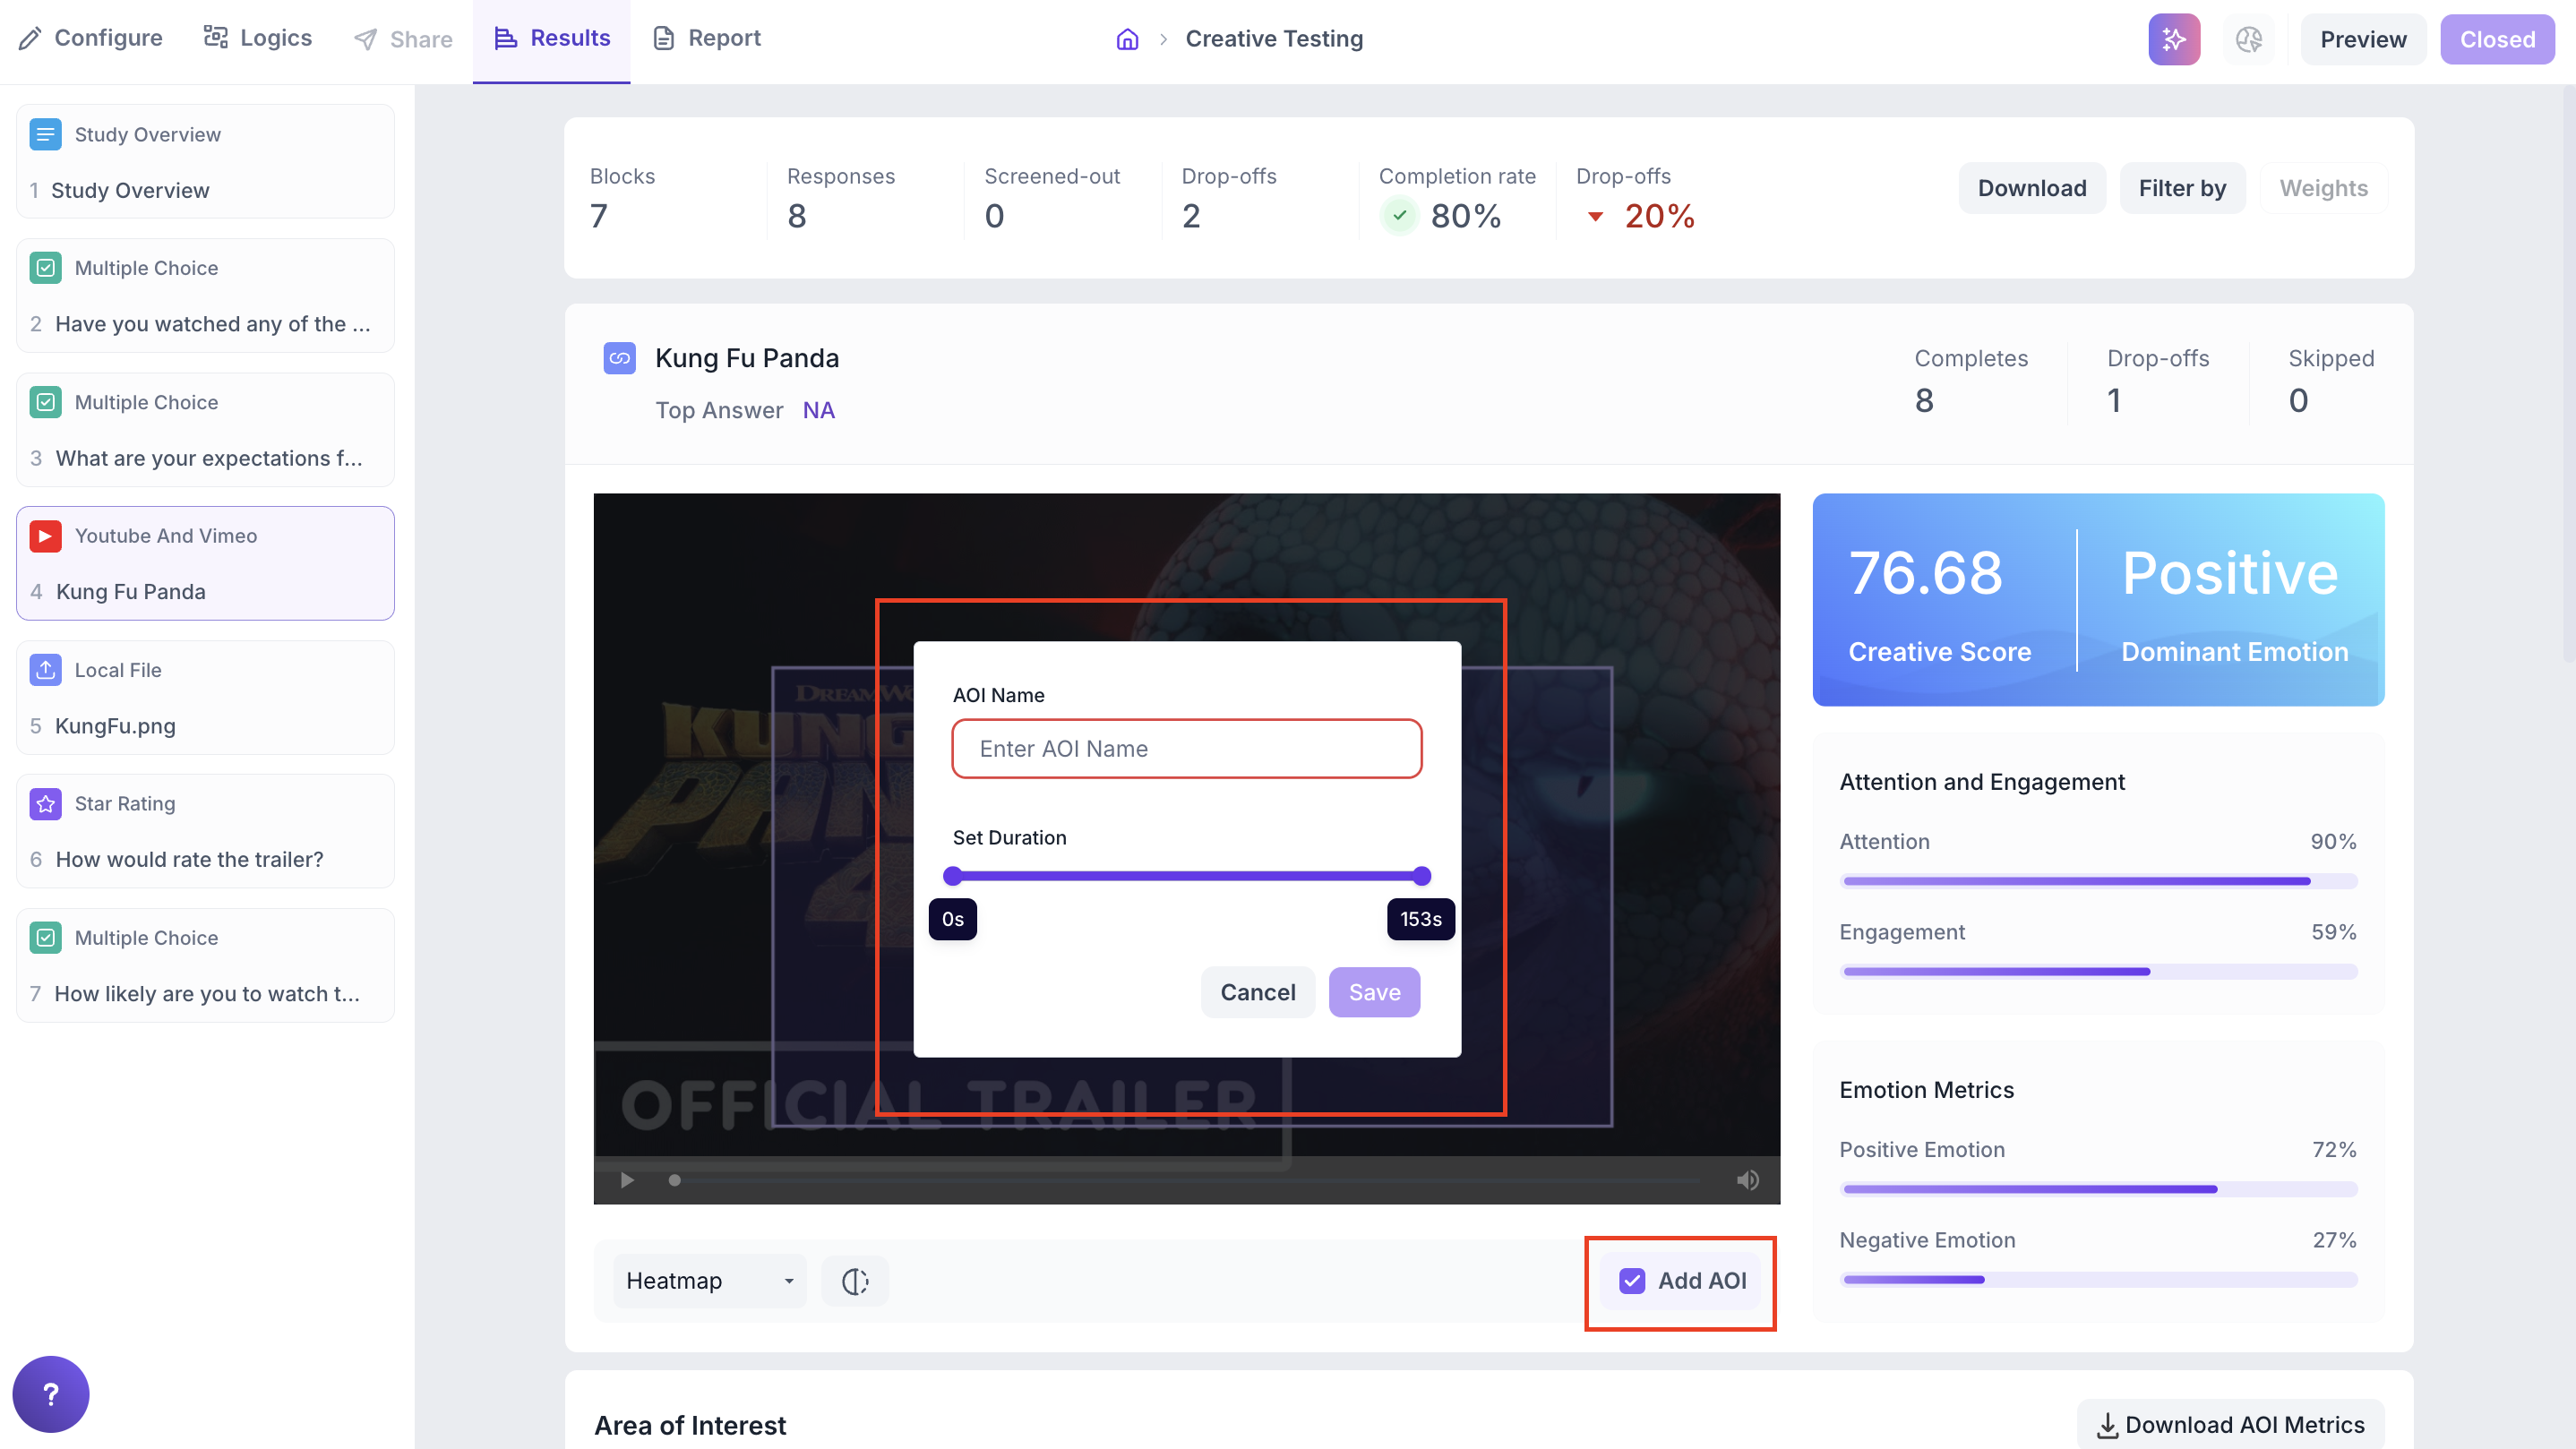Viewport: 2576px width, 1449px height.
Task: Open the Logics tab
Action: click(x=257, y=38)
